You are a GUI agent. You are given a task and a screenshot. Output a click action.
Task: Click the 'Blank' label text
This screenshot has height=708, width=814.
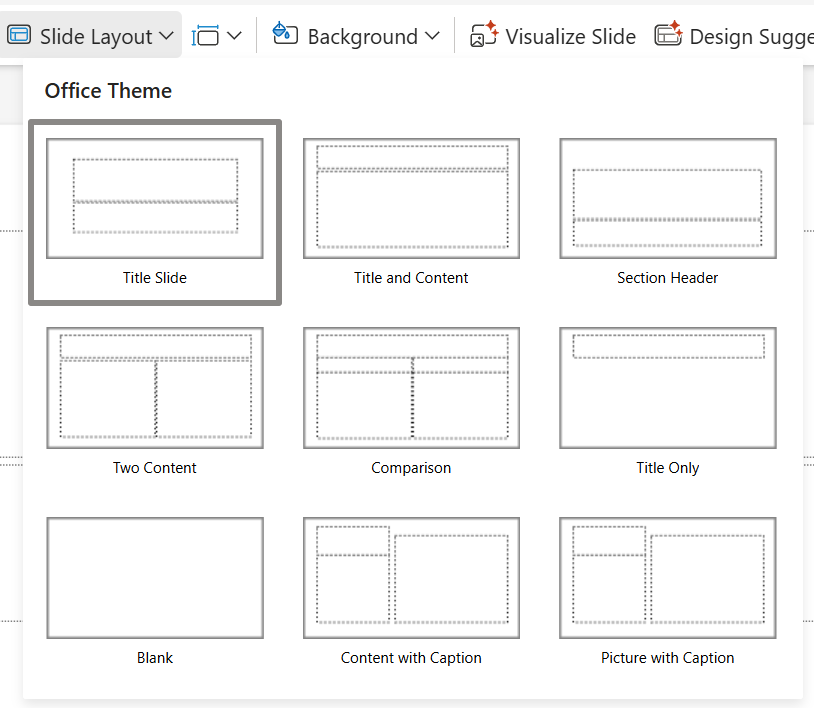[x=155, y=658]
